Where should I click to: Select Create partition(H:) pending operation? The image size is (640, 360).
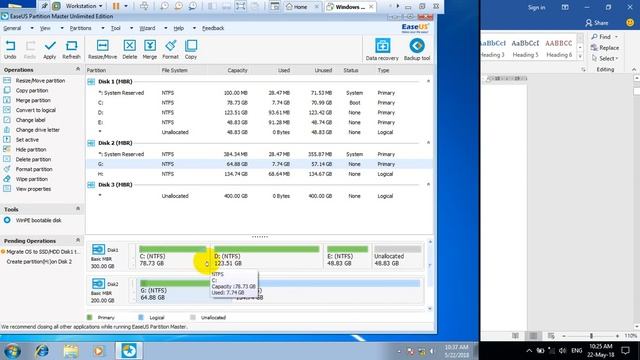(39, 262)
